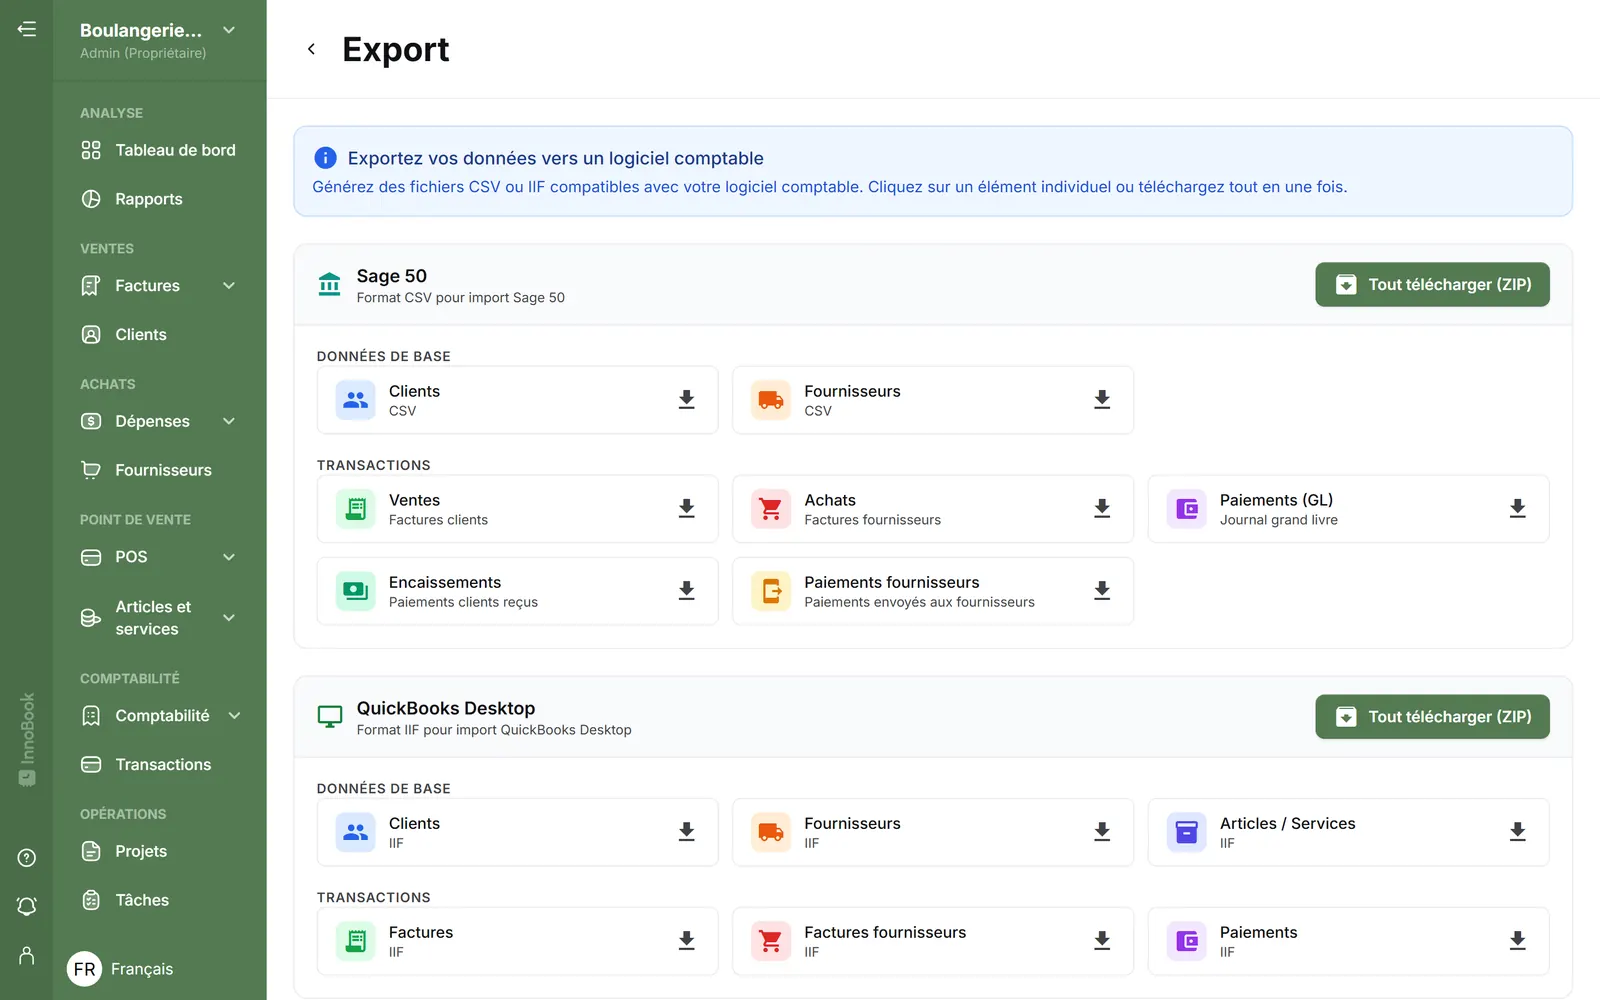The height and width of the screenshot is (1000, 1600).
Task: Click the blue info icon in banner
Action: [325, 158]
